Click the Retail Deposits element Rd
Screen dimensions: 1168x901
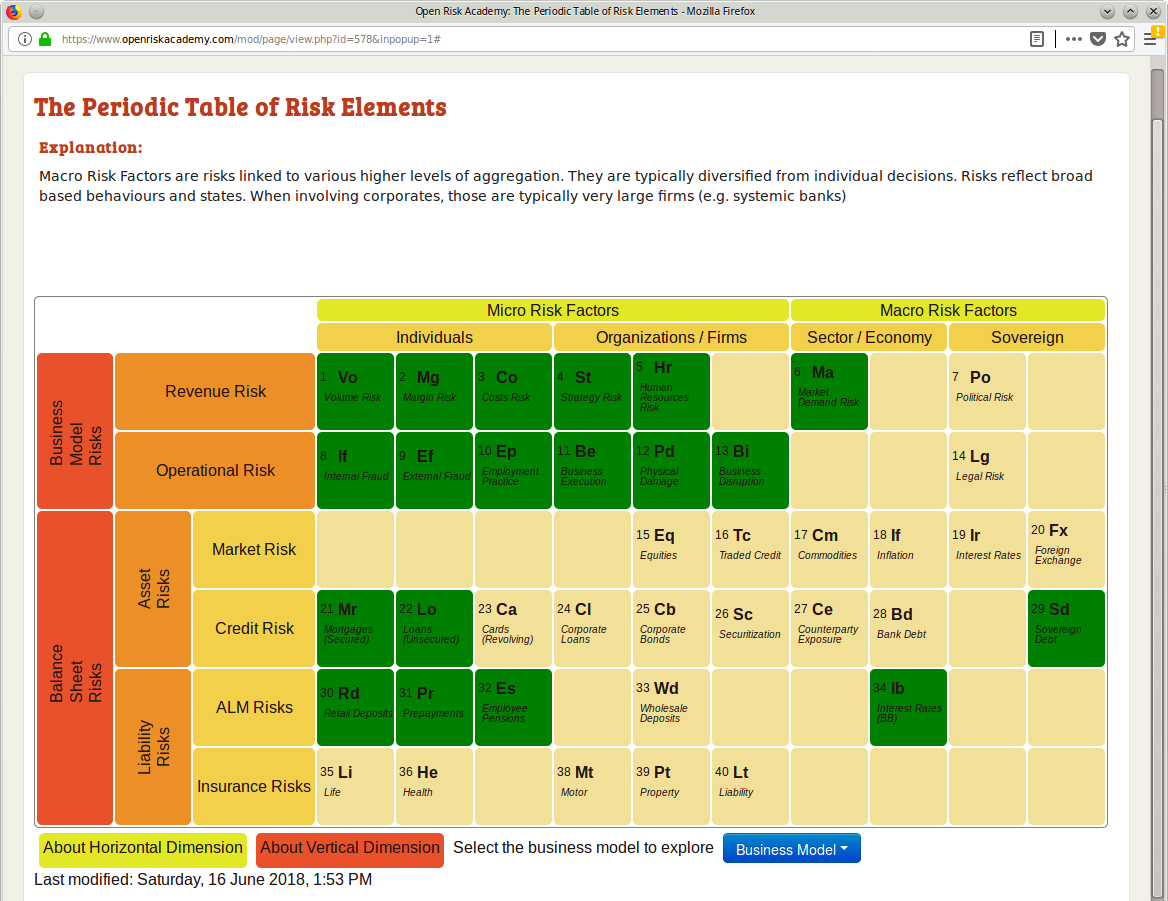pyautogui.click(x=355, y=707)
